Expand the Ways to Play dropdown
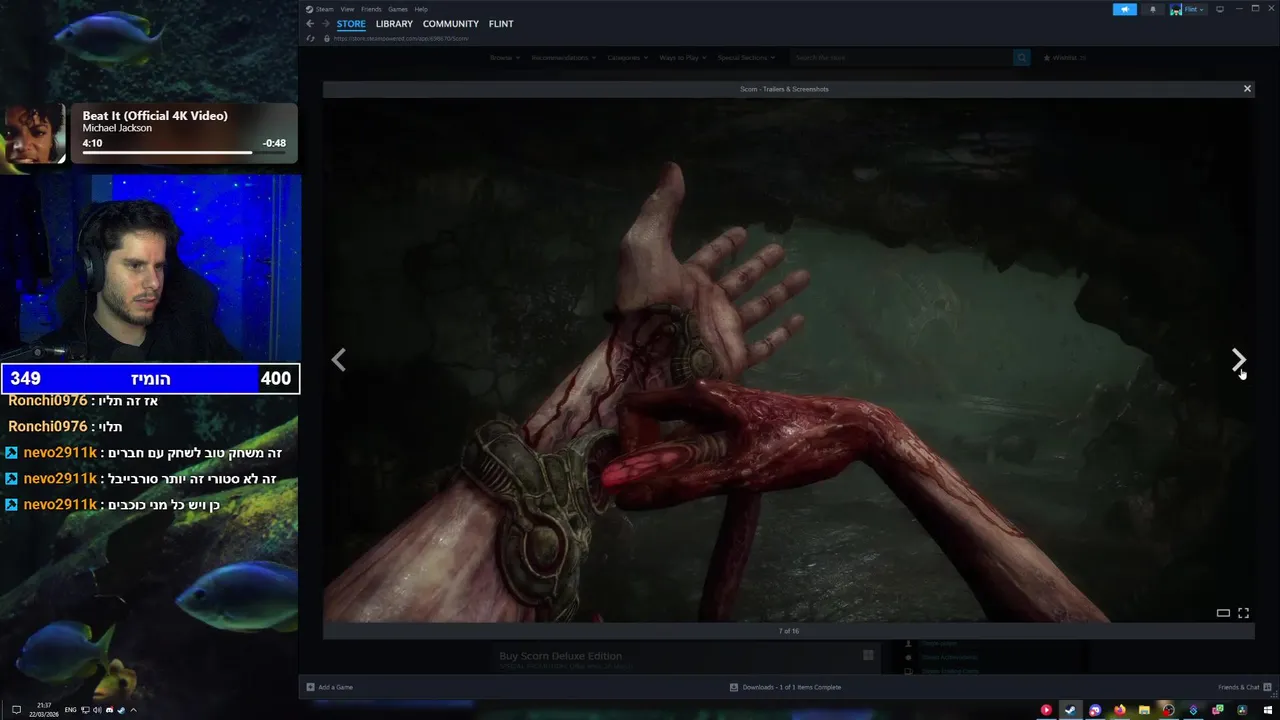This screenshot has height=720, width=1280. pos(682,58)
